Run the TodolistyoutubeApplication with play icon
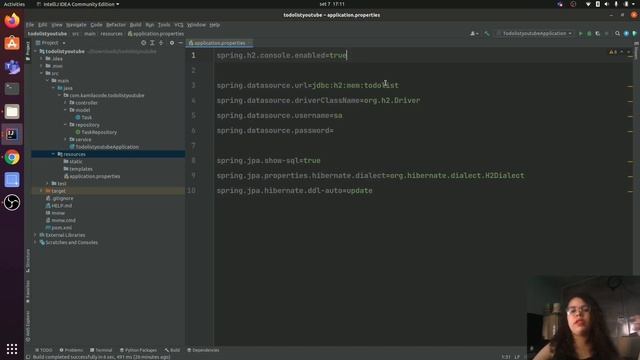 [x=580, y=33]
